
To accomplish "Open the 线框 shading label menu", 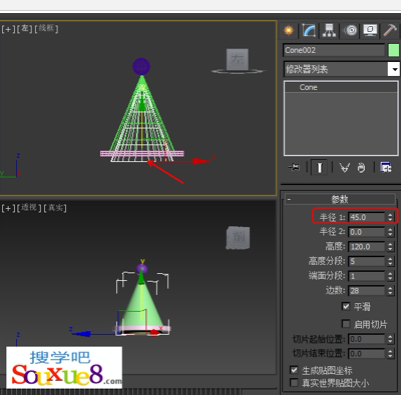I will pyautogui.click(x=47, y=28).
